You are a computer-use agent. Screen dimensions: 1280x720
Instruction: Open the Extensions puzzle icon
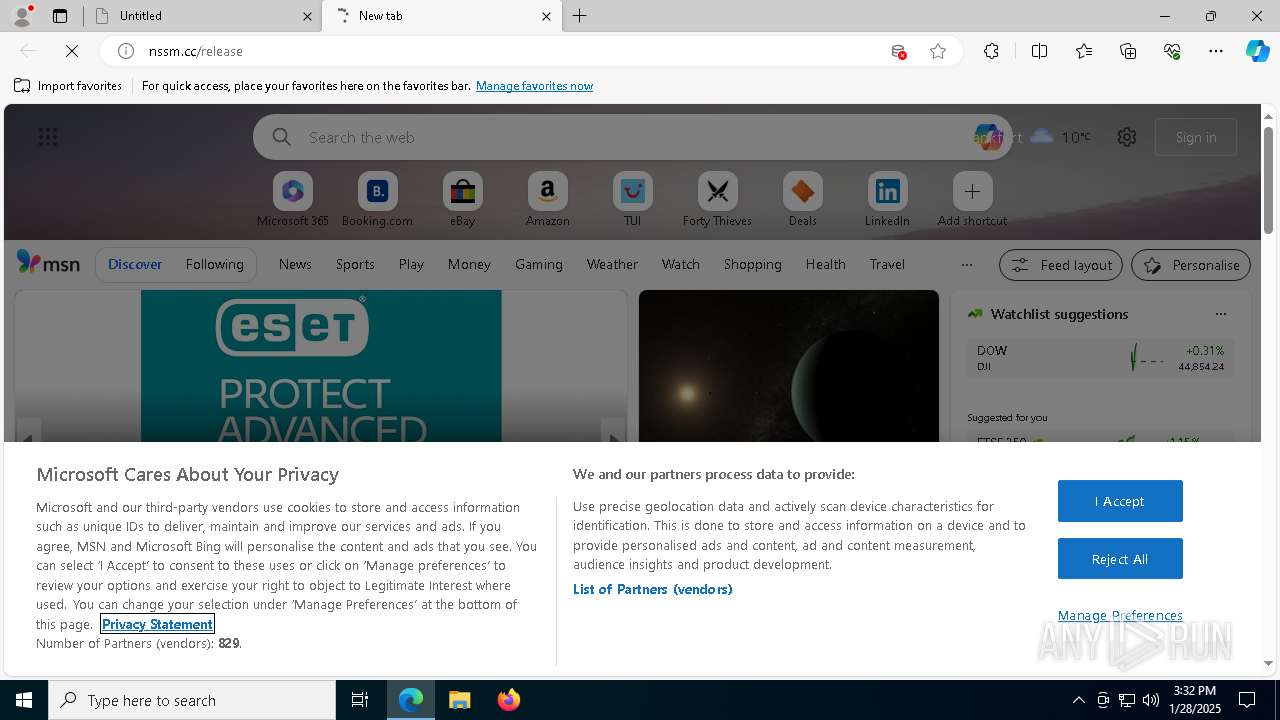[x=991, y=51]
